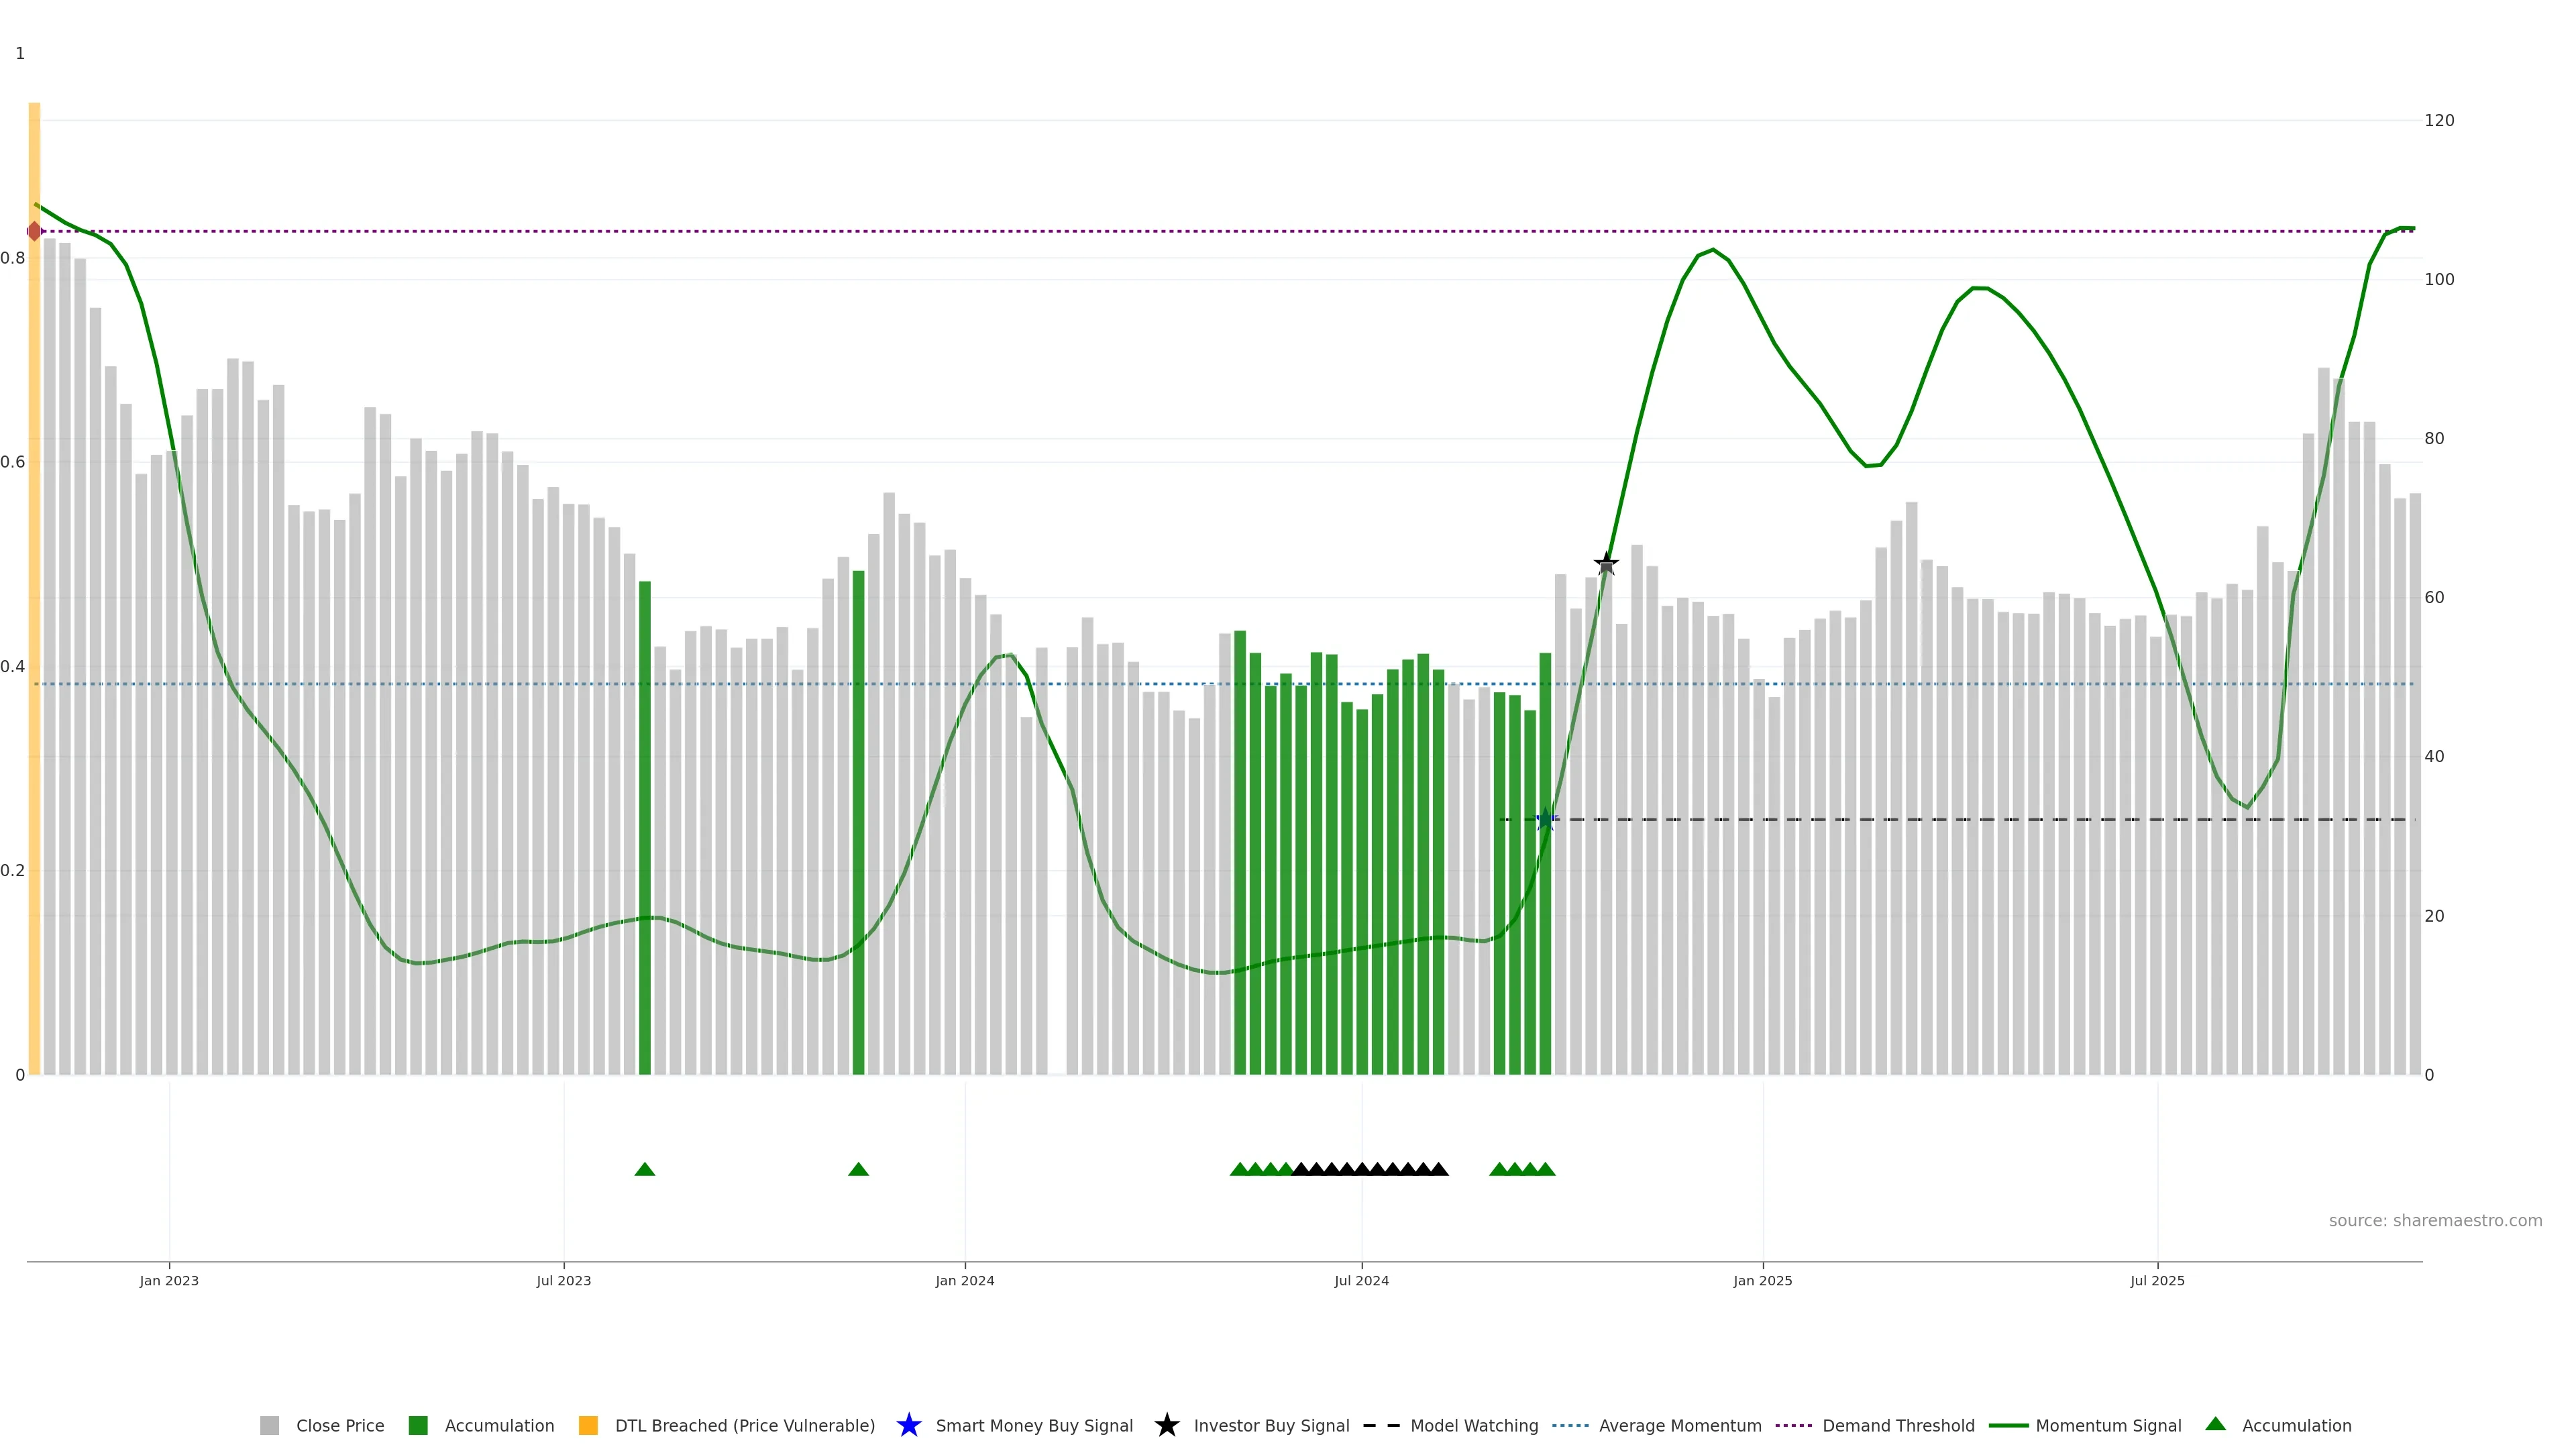Toggle Model Watching legend entry
The height and width of the screenshot is (1449, 2576).
(x=1474, y=1425)
